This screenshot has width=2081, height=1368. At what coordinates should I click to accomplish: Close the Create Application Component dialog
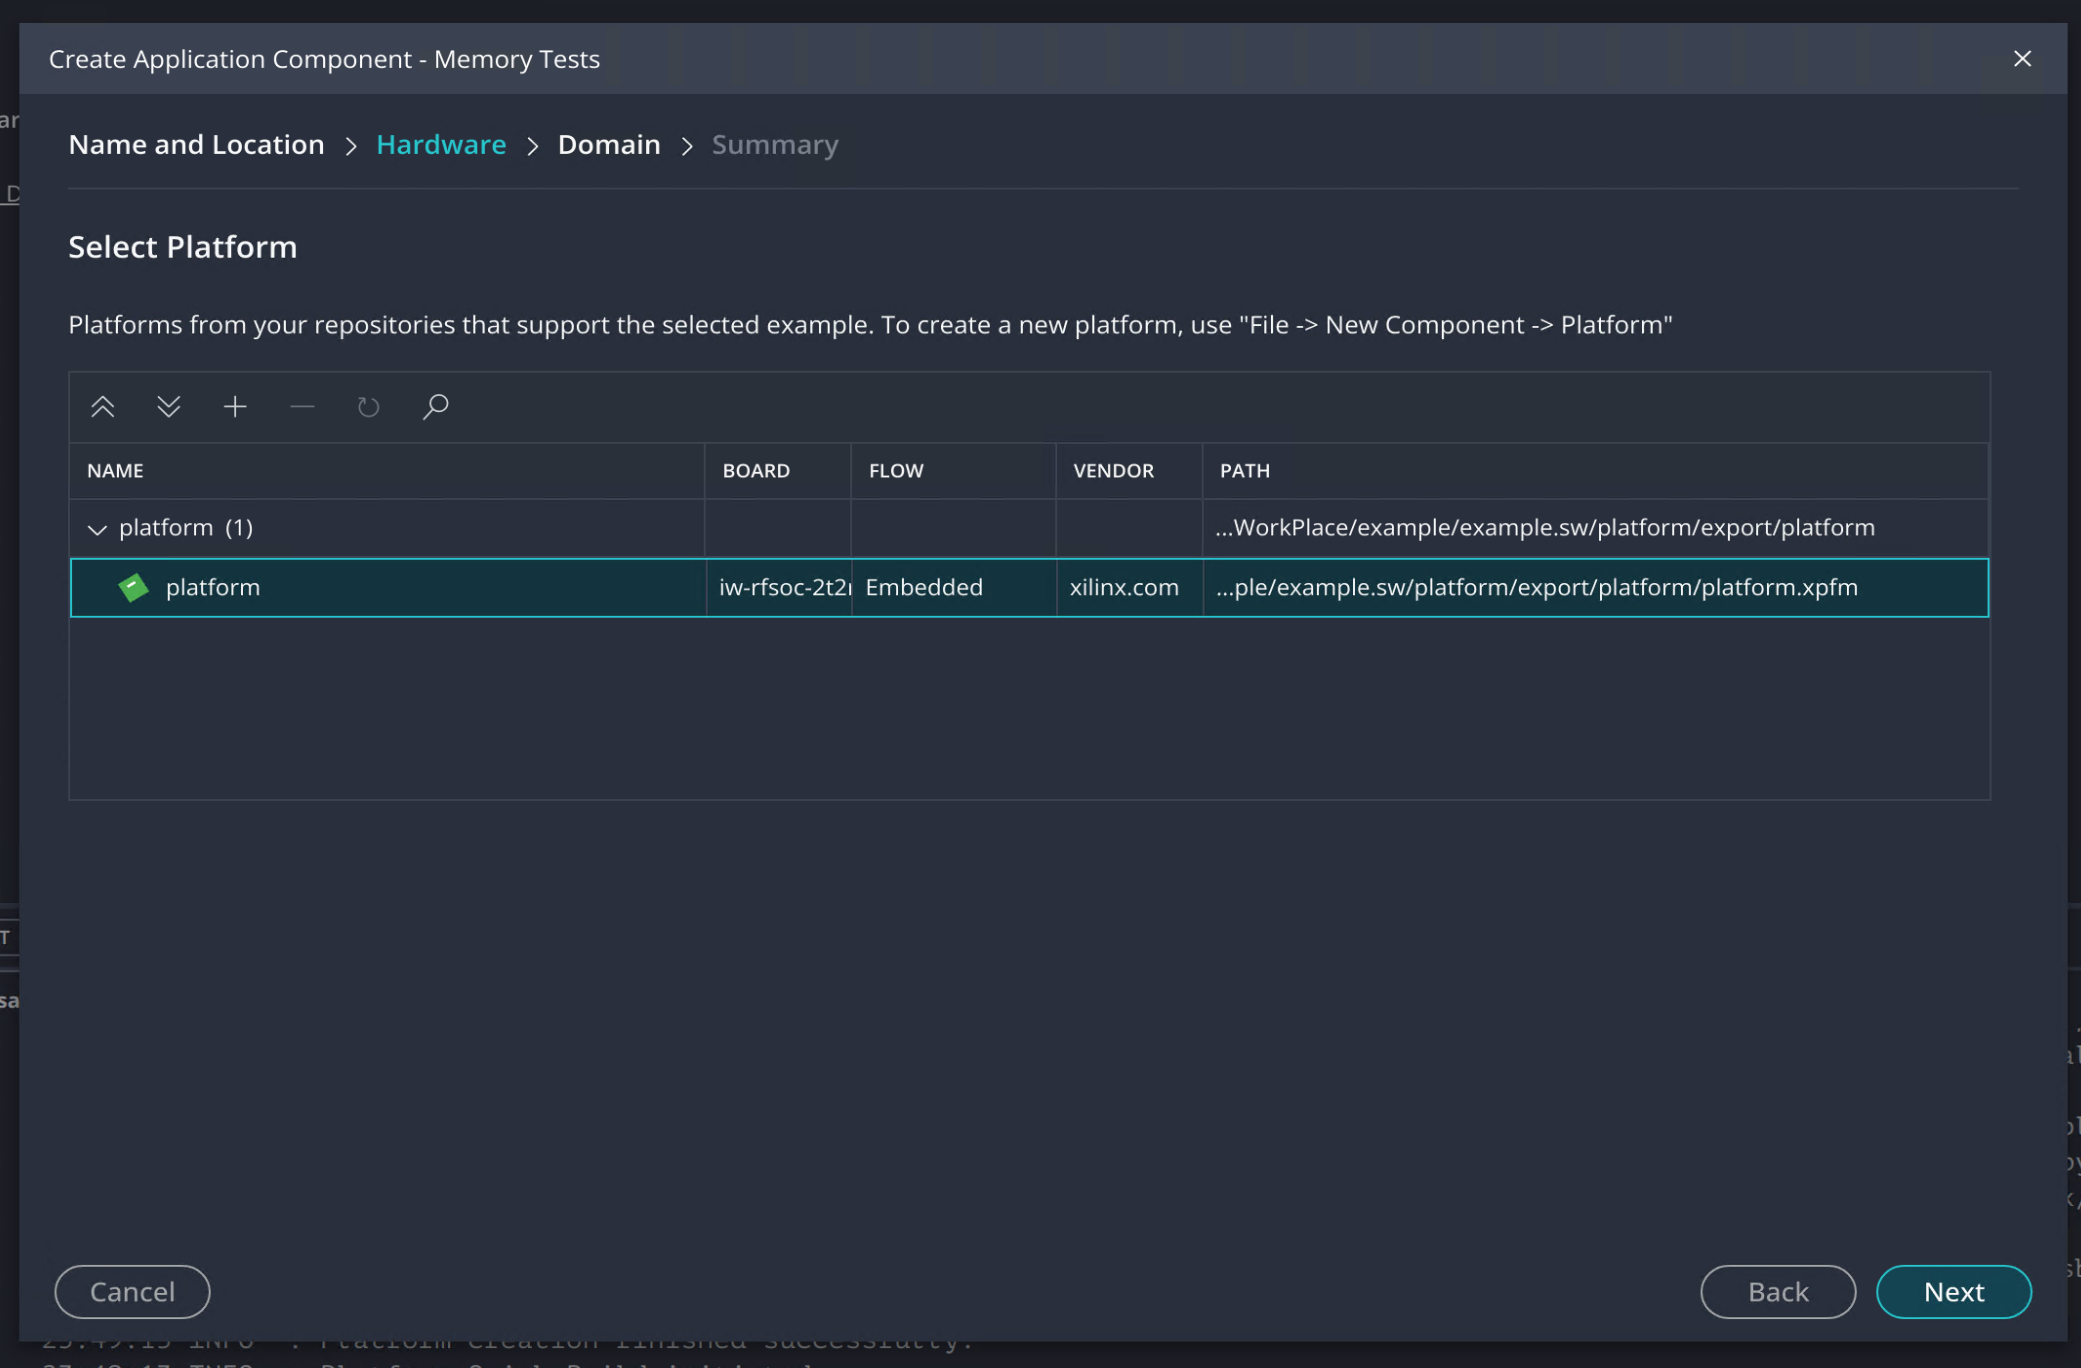pyautogui.click(x=2022, y=59)
